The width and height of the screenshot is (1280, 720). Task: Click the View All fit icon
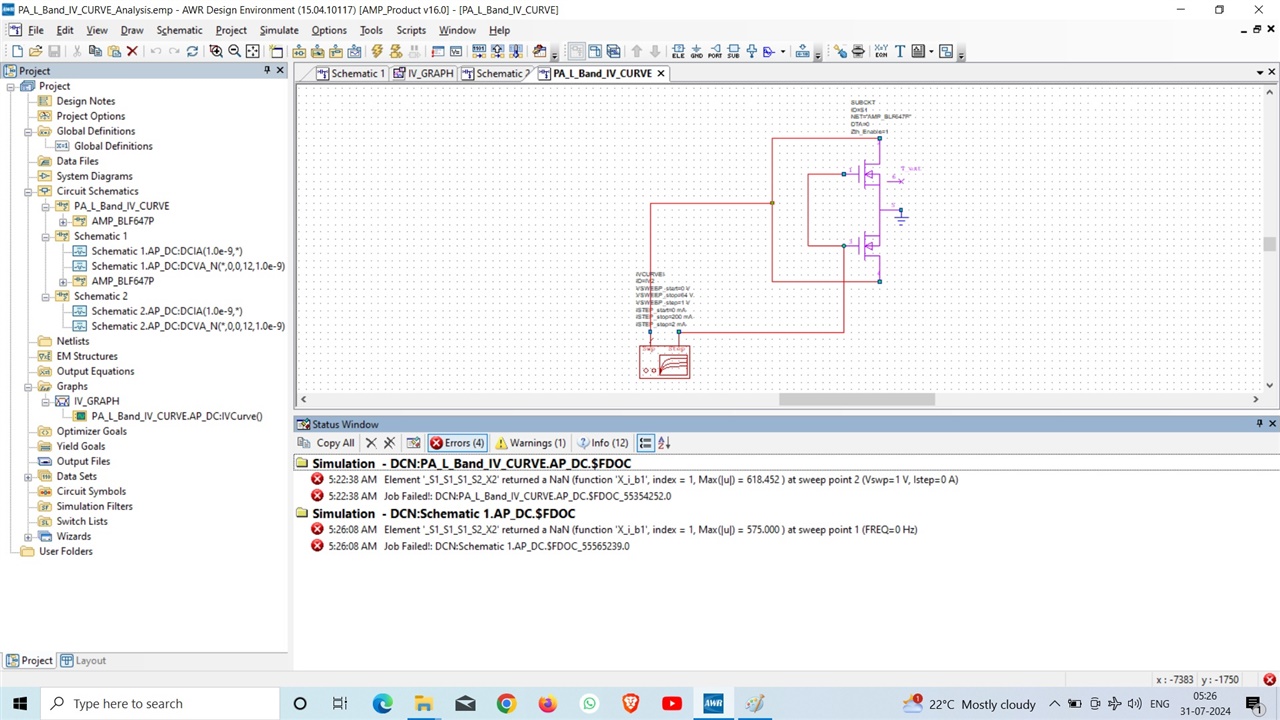click(x=253, y=51)
